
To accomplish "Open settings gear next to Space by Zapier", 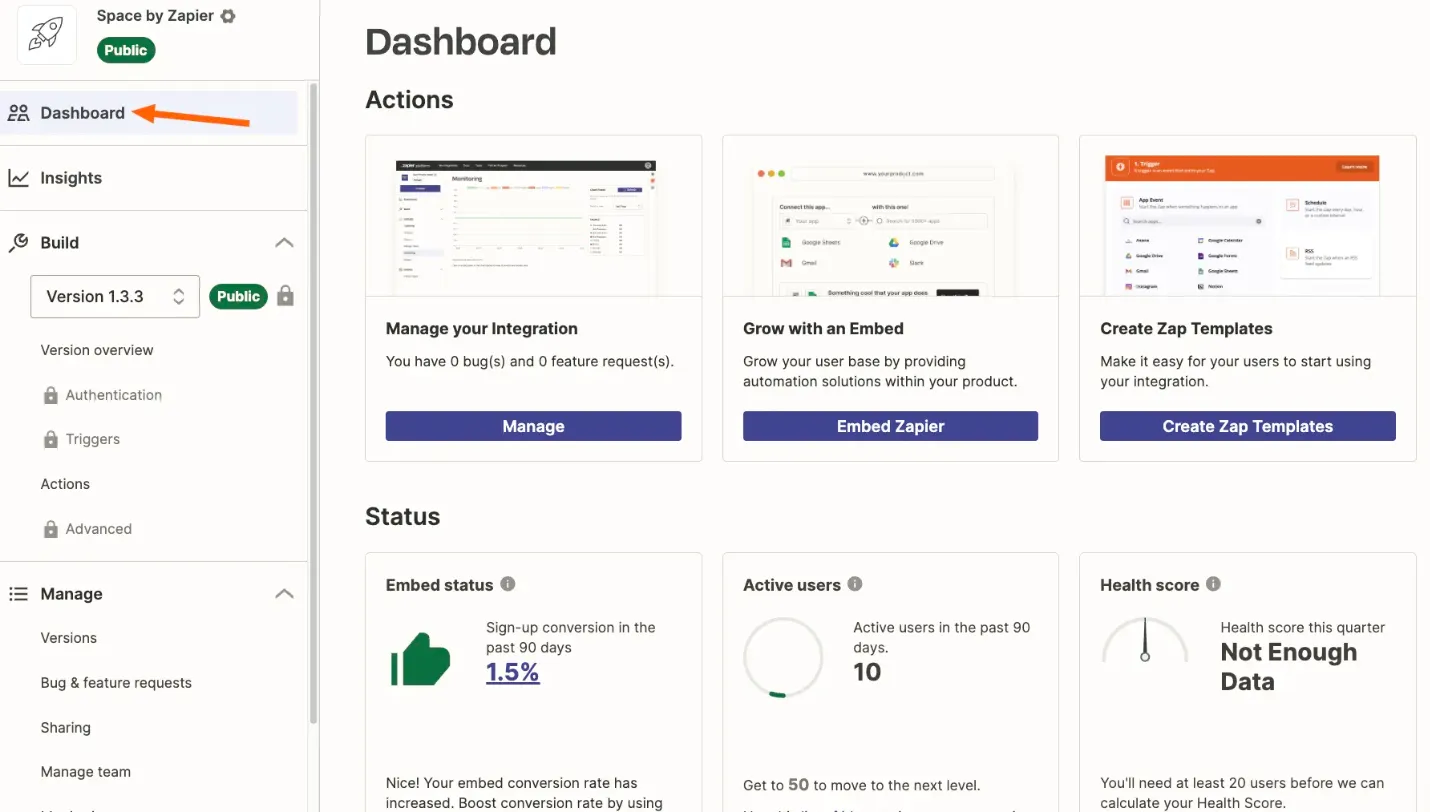I will coord(228,16).
